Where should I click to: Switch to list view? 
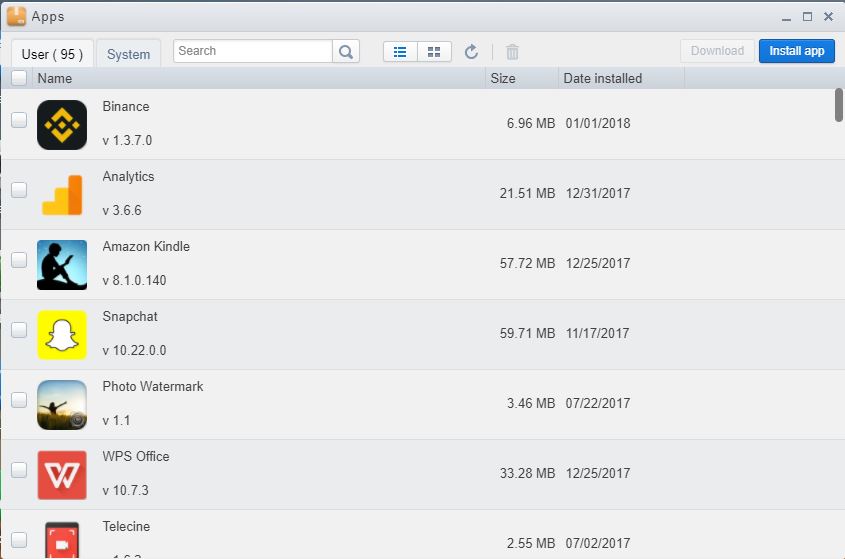[x=400, y=52]
